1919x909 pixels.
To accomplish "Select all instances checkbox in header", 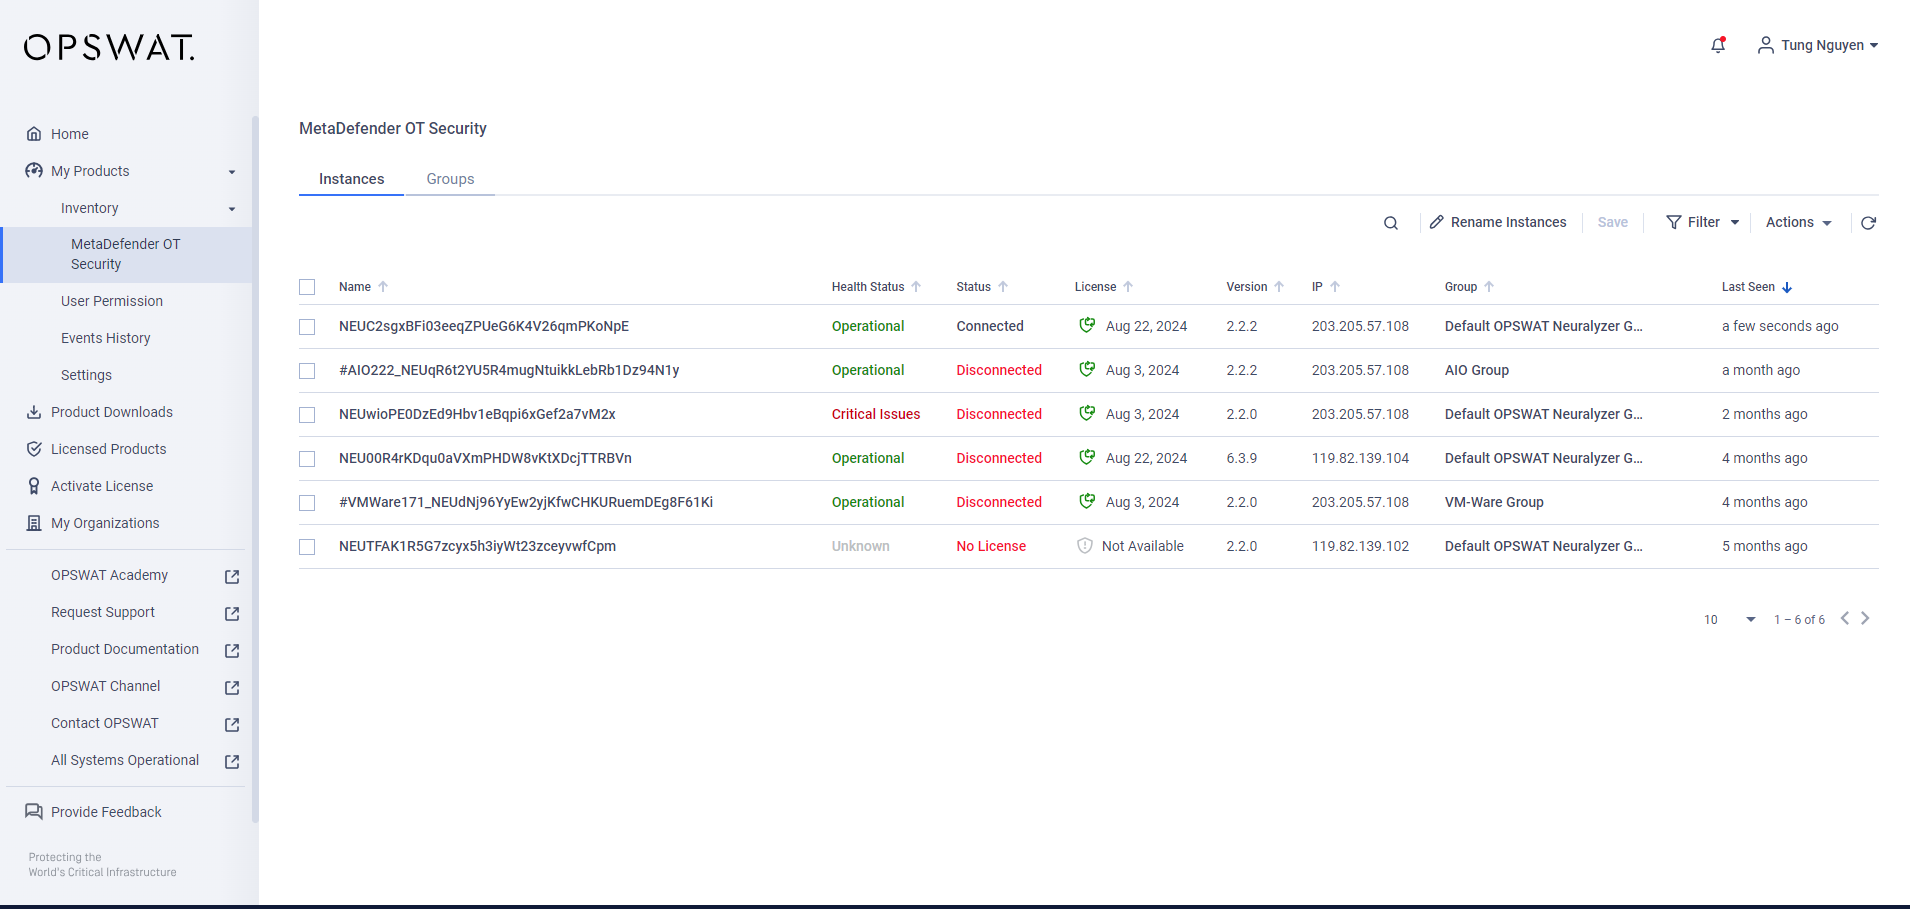I will [307, 287].
